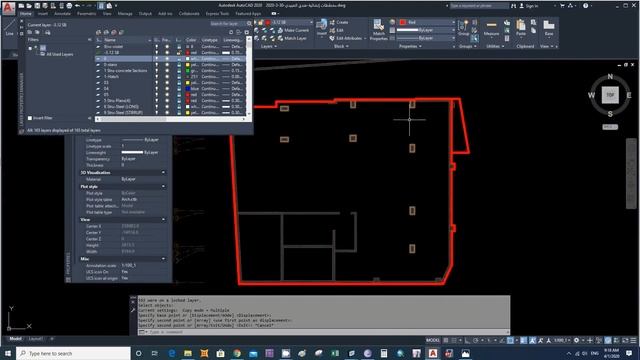This screenshot has height=360, width=640.
Task: Click the N compass direction on ViewCube
Action: click(x=610, y=76)
